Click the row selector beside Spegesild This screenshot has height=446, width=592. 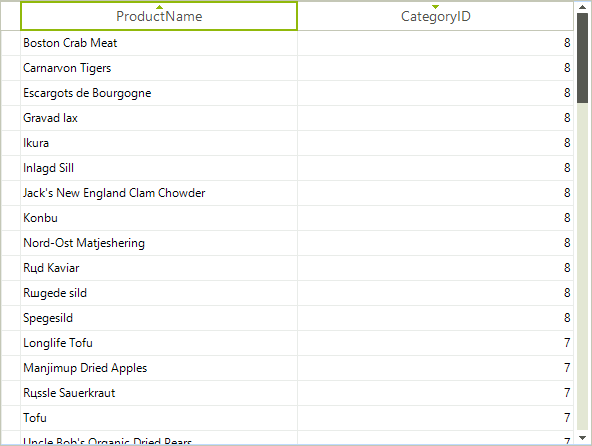pyautogui.click(x=11, y=318)
